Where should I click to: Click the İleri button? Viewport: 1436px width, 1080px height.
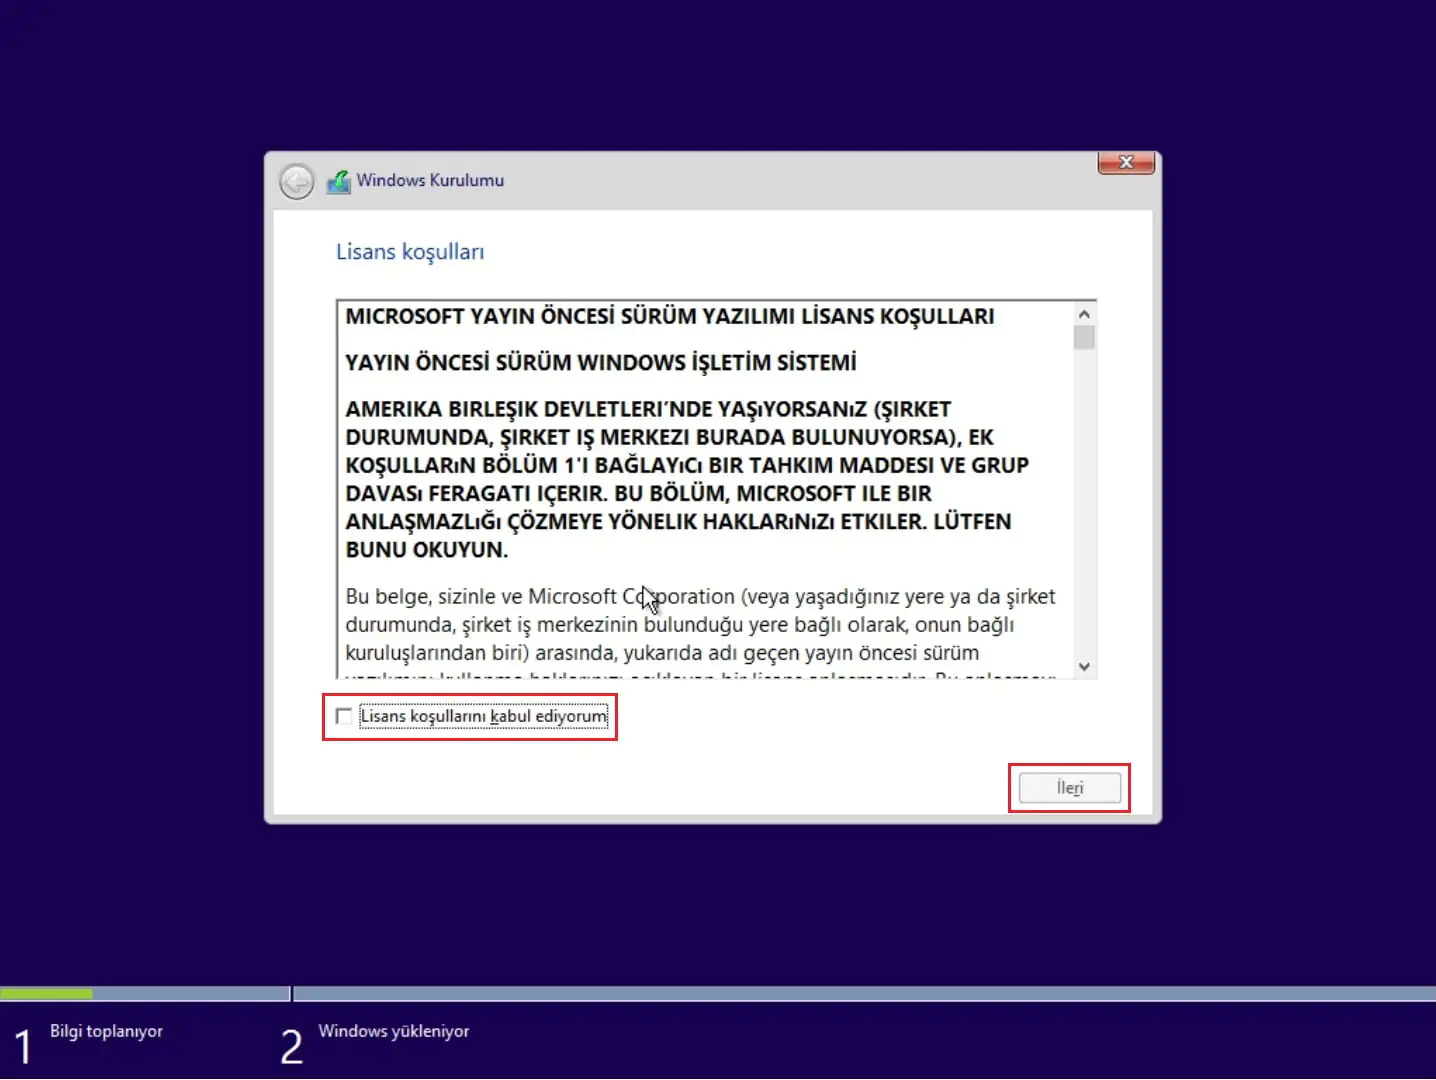(x=1068, y=787)
